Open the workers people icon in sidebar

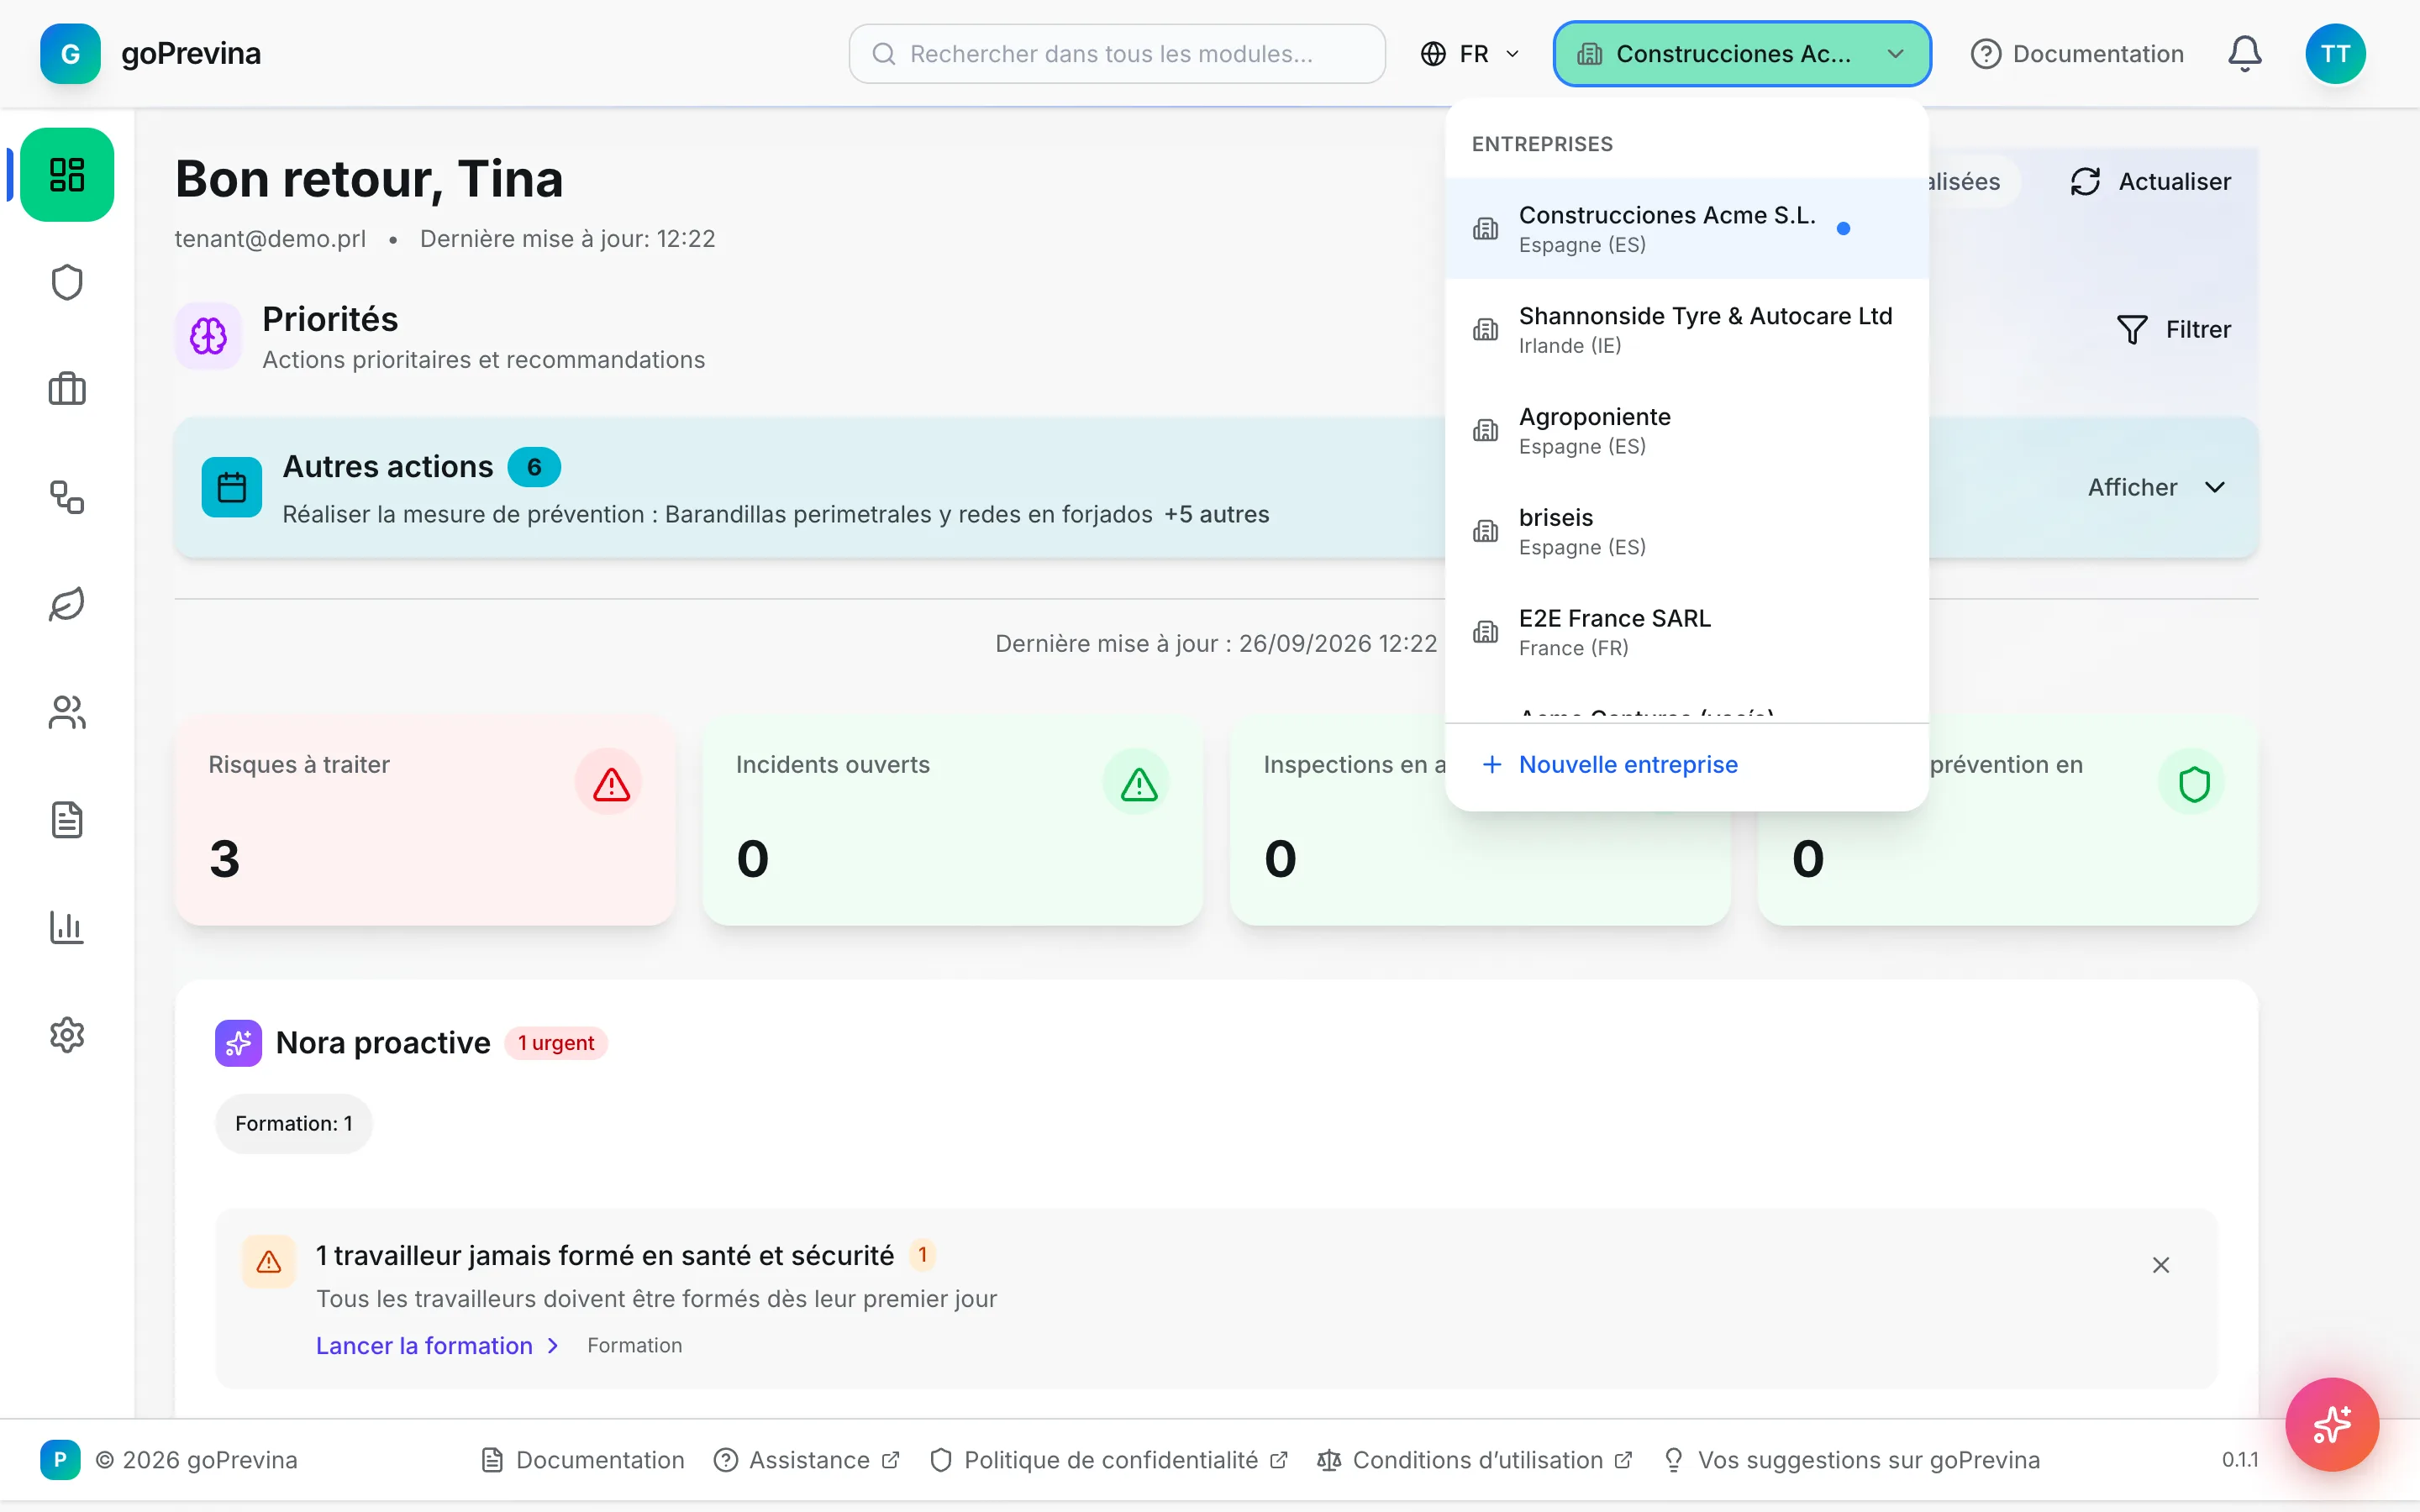pos(67,712)
